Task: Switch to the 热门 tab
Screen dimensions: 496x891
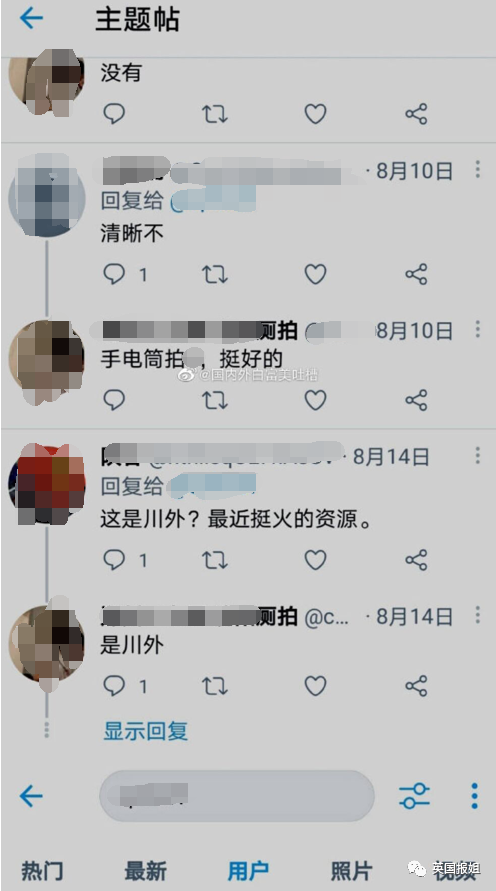Action: click(42, 871)
